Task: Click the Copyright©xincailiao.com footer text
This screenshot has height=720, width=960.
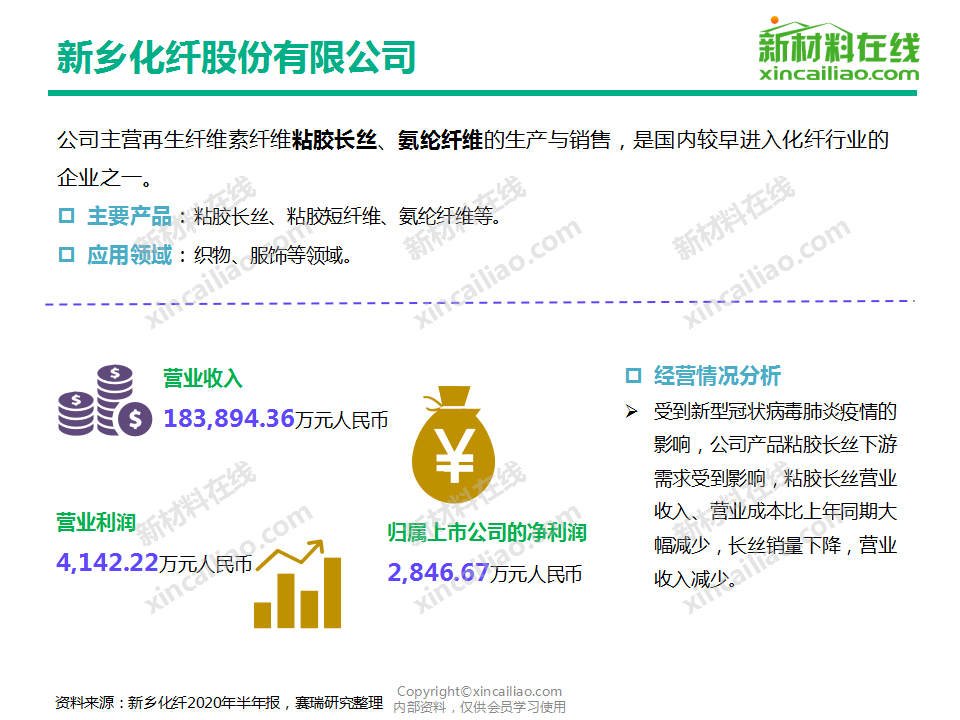Action: [479, 691]
